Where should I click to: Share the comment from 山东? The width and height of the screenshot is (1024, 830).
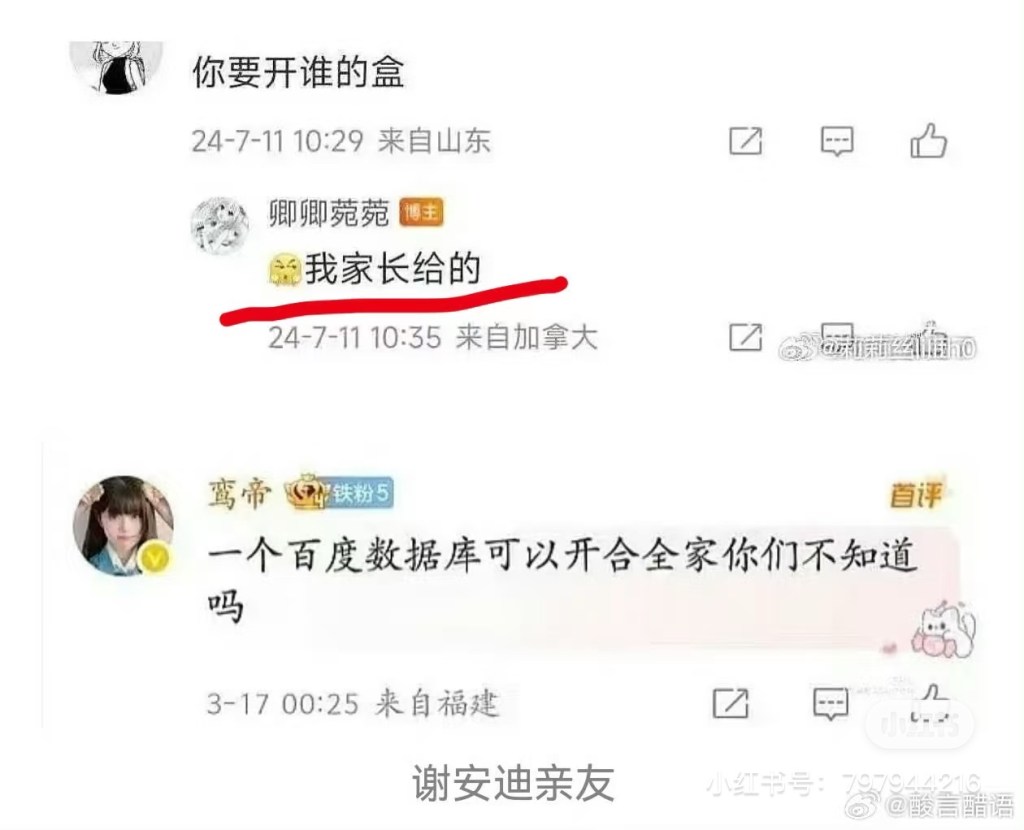point(745,140)
